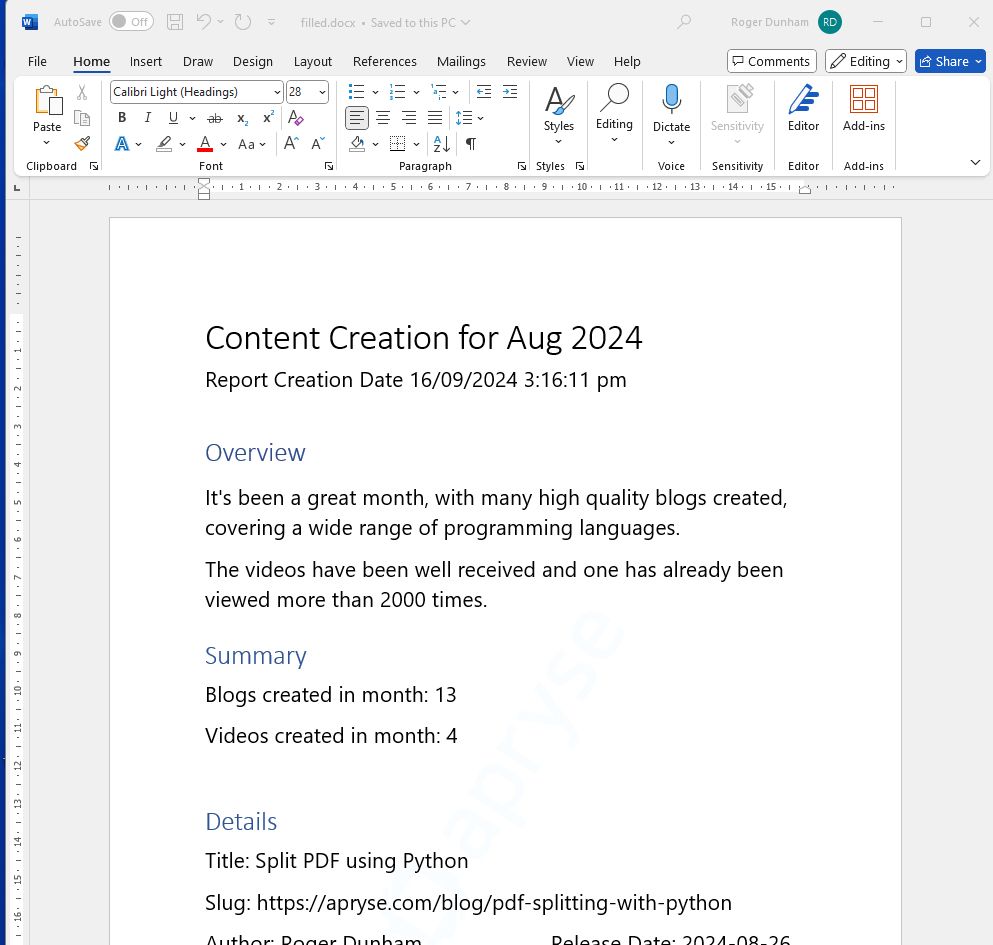The image size is (993, 945).
Task: Increase paragraph indent
Action: click(x=510, y=92)
